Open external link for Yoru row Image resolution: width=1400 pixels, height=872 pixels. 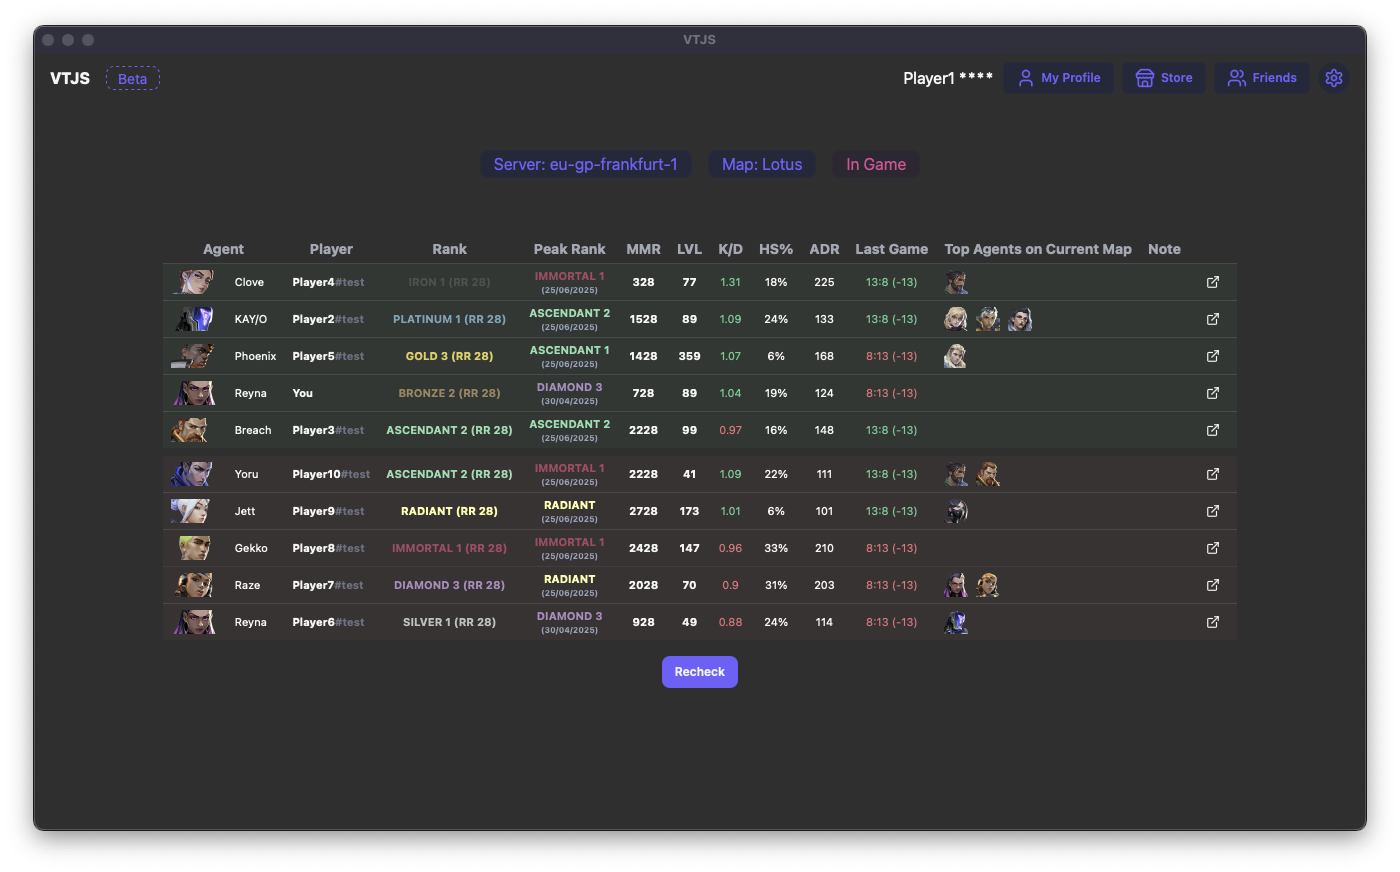click(x=1213, y=474)
